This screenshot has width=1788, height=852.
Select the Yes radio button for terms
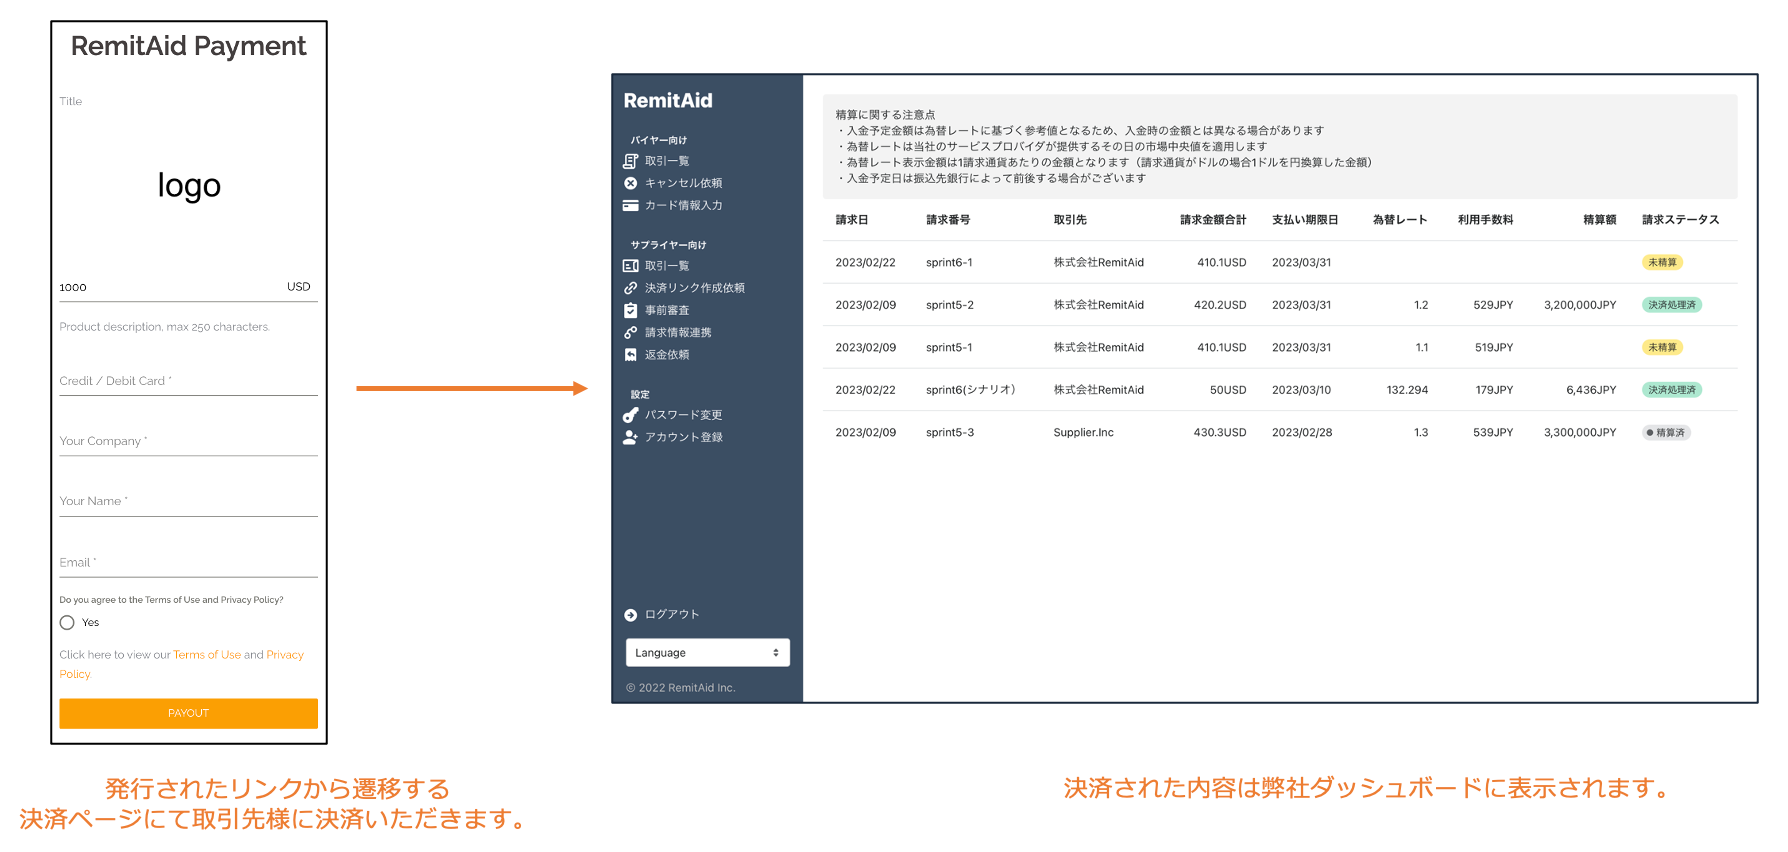67,623
